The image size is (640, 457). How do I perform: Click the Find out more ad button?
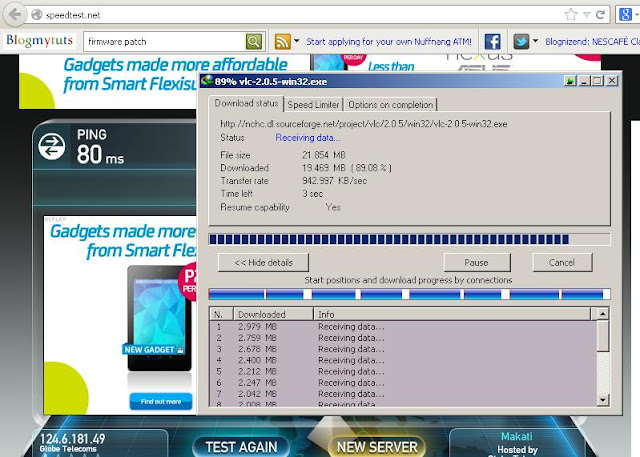tap(161, 402)
